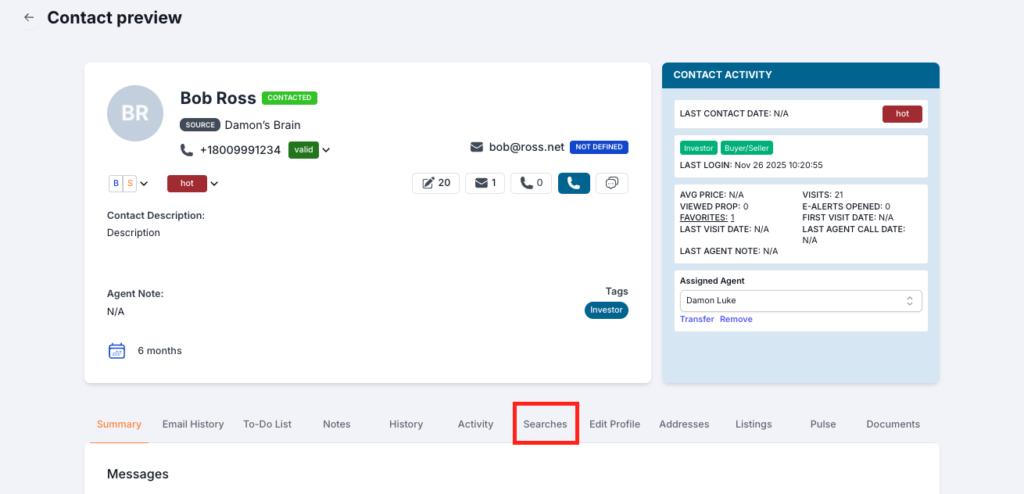Open the Searches tab
This screenshot has height=494, width=1024.
pyautogui.click(x=545, y=424)
